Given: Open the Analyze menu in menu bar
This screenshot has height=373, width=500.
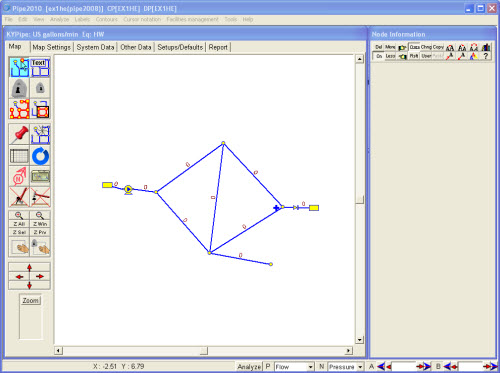Looking at the screenshot, I should [x=59, y=19].
